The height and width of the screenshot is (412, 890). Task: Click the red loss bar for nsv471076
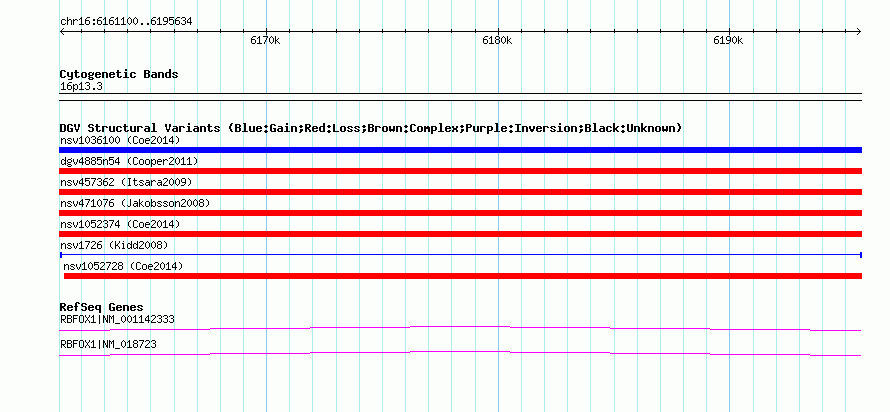click(460, 213)
